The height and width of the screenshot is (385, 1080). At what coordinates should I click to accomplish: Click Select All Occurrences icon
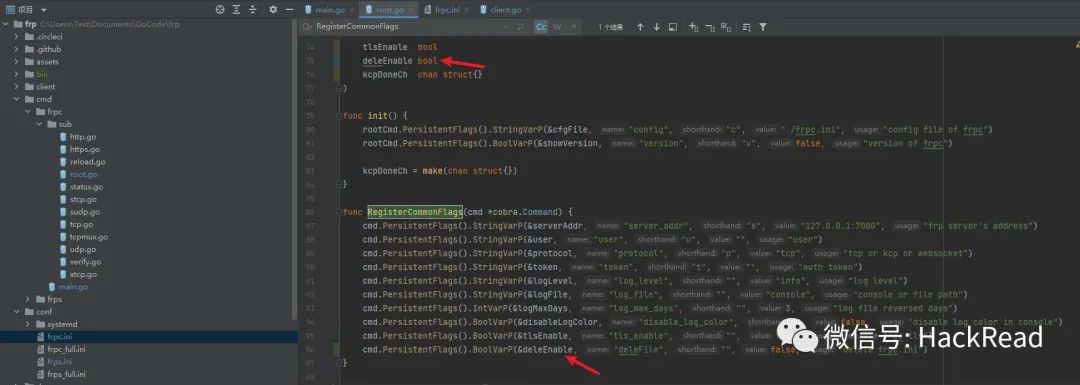click(x=725, y=27)
